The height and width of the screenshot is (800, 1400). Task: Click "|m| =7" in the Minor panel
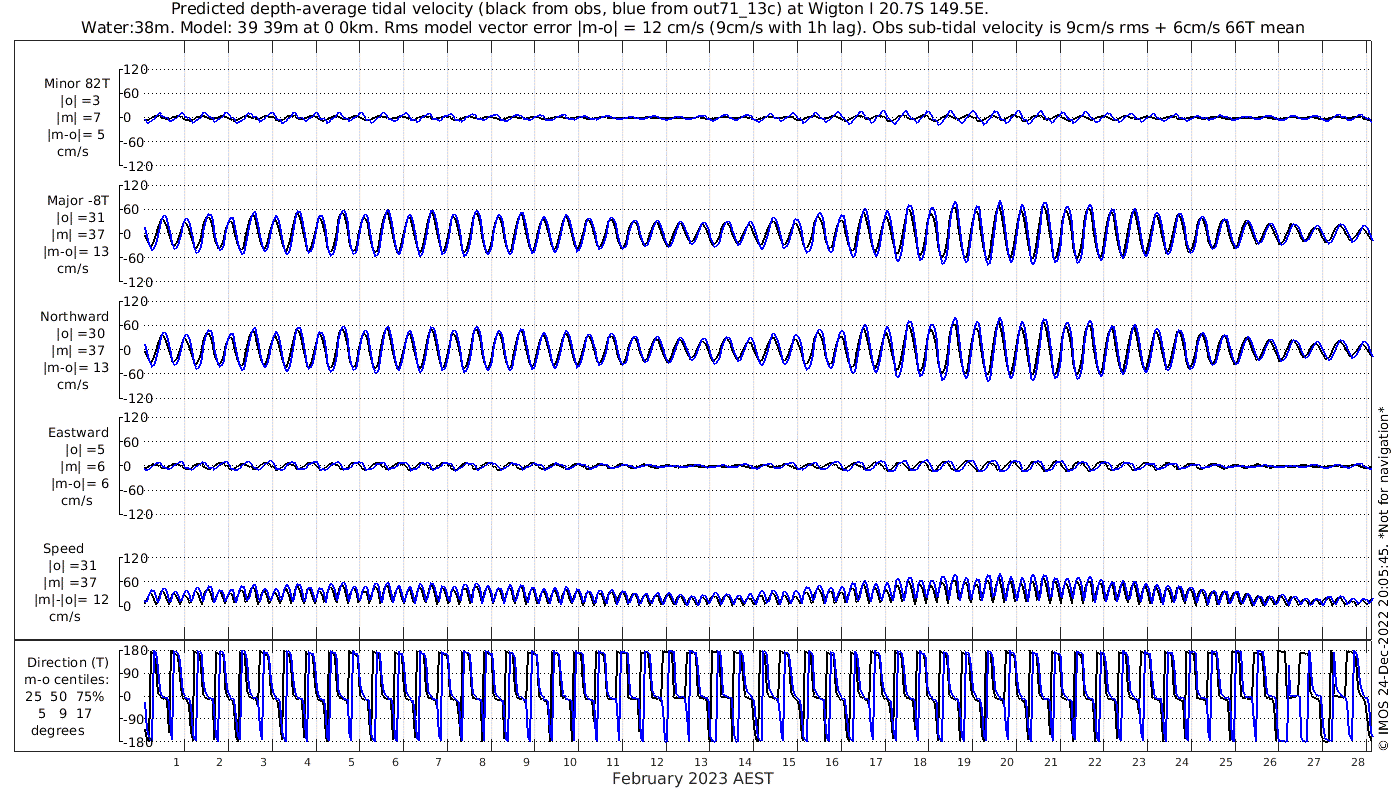pyautogui.click(x=78, y=118)
